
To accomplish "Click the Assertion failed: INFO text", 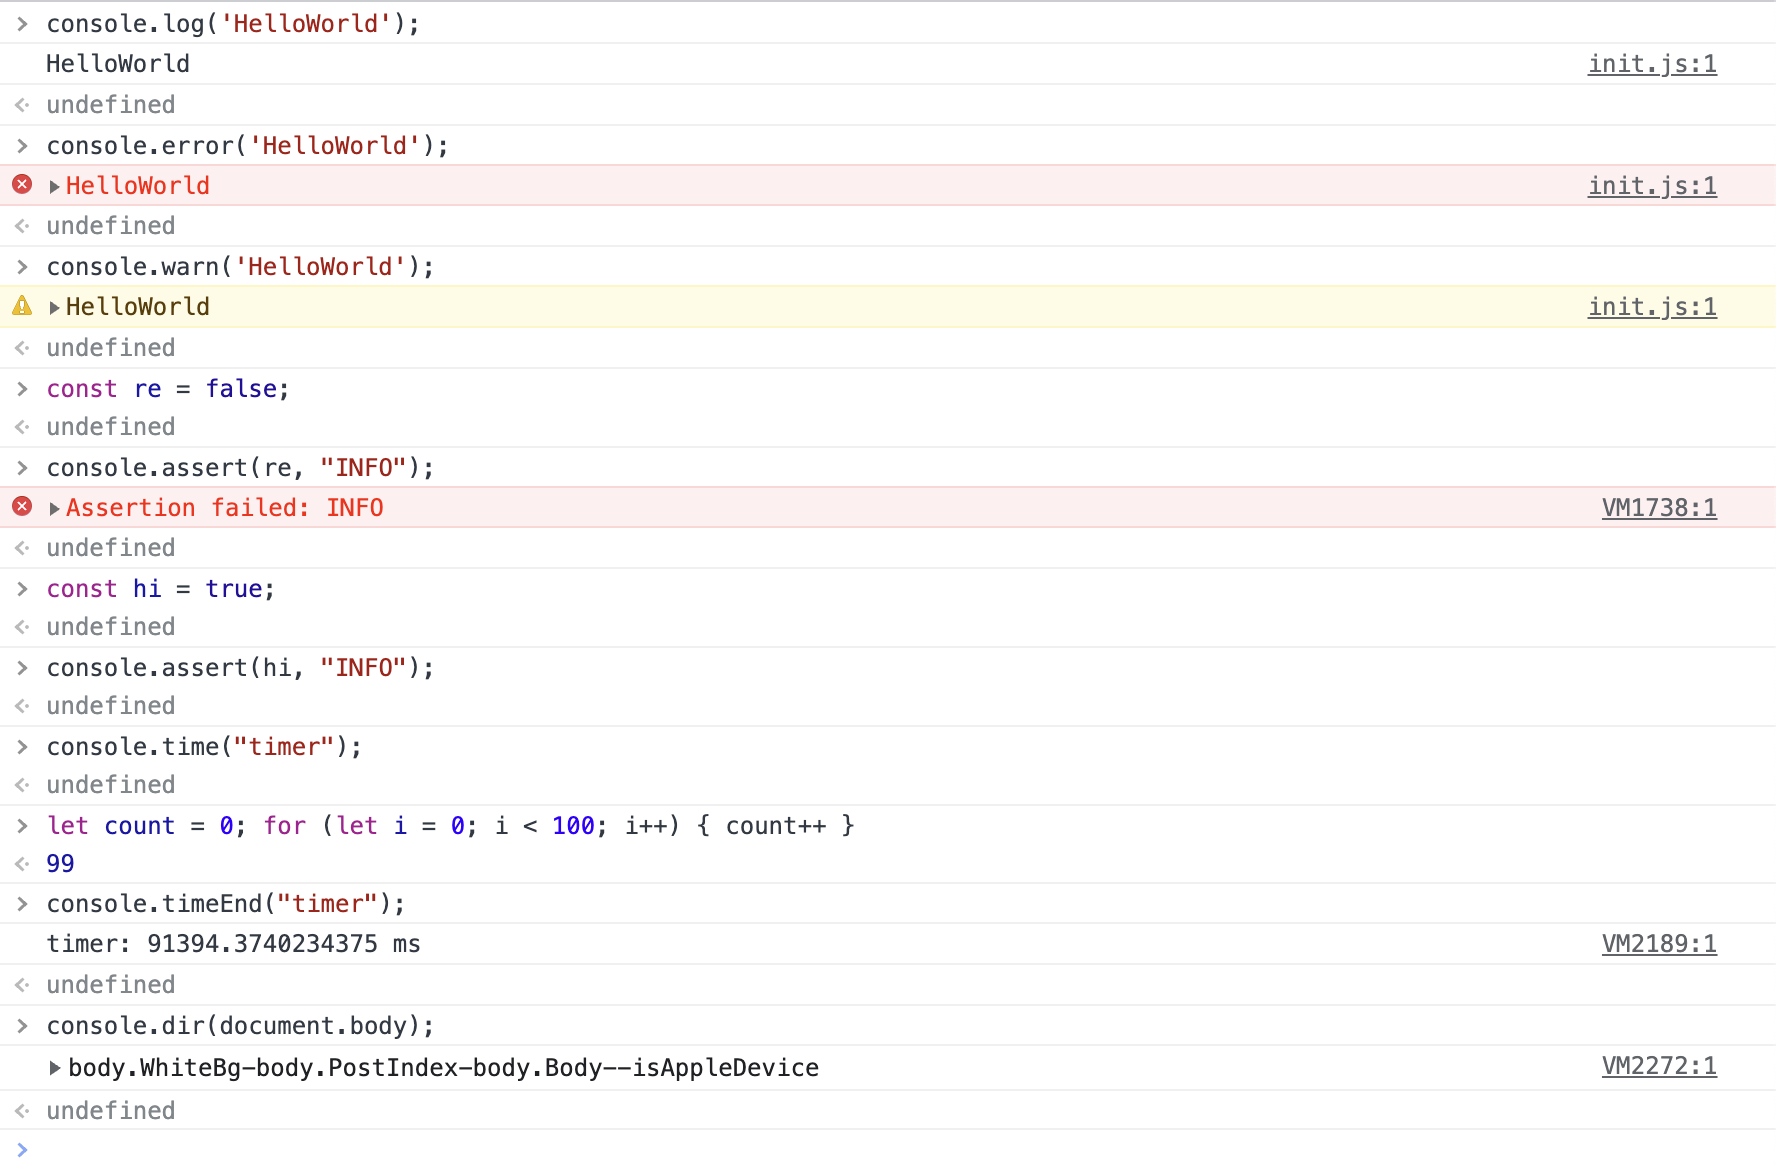I will point(225,508).
